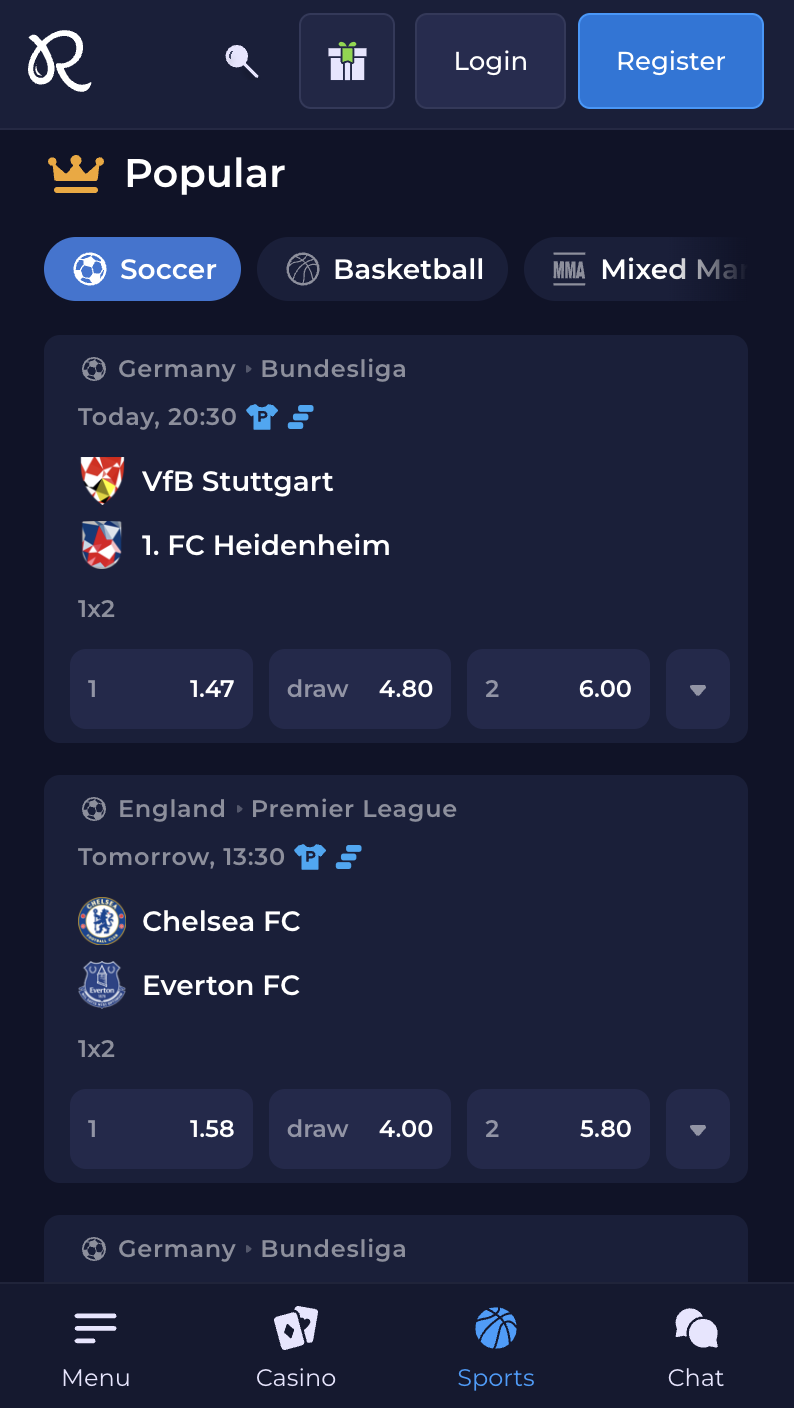794x1408 pixels.
Task: Select Heidenheim win odds 6.00
Action: (x=558, y=689)
